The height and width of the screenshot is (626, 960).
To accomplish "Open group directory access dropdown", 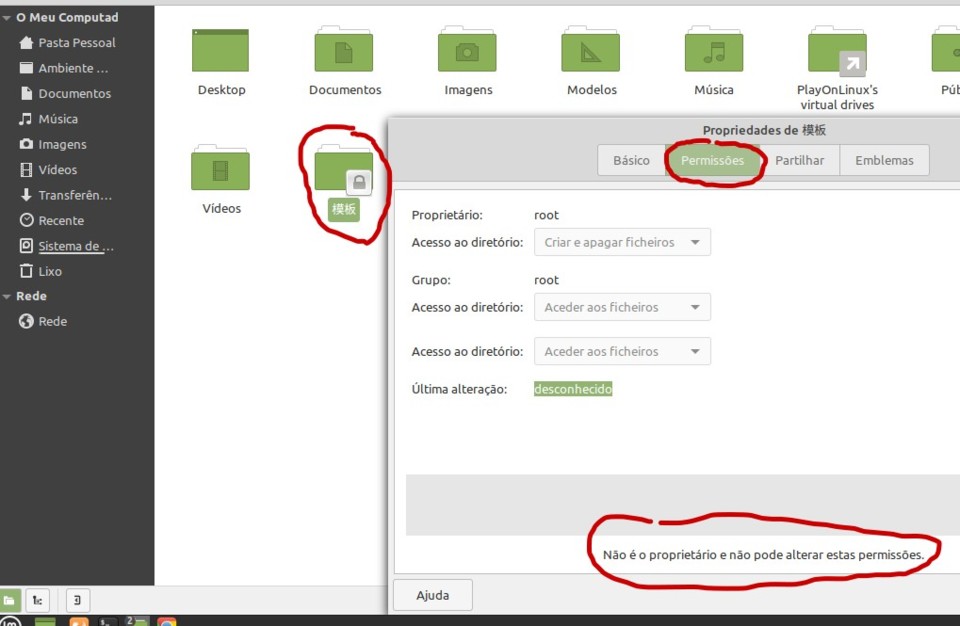I will [622, 307].
